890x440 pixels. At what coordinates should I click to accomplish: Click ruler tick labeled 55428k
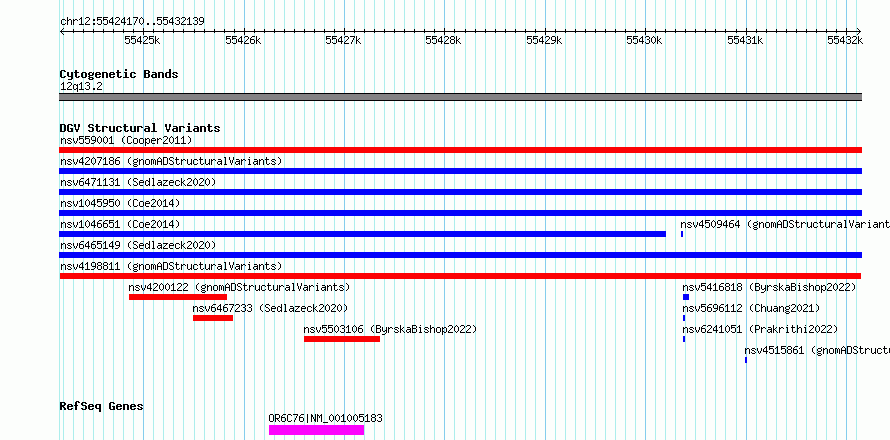tap(443, 40)
